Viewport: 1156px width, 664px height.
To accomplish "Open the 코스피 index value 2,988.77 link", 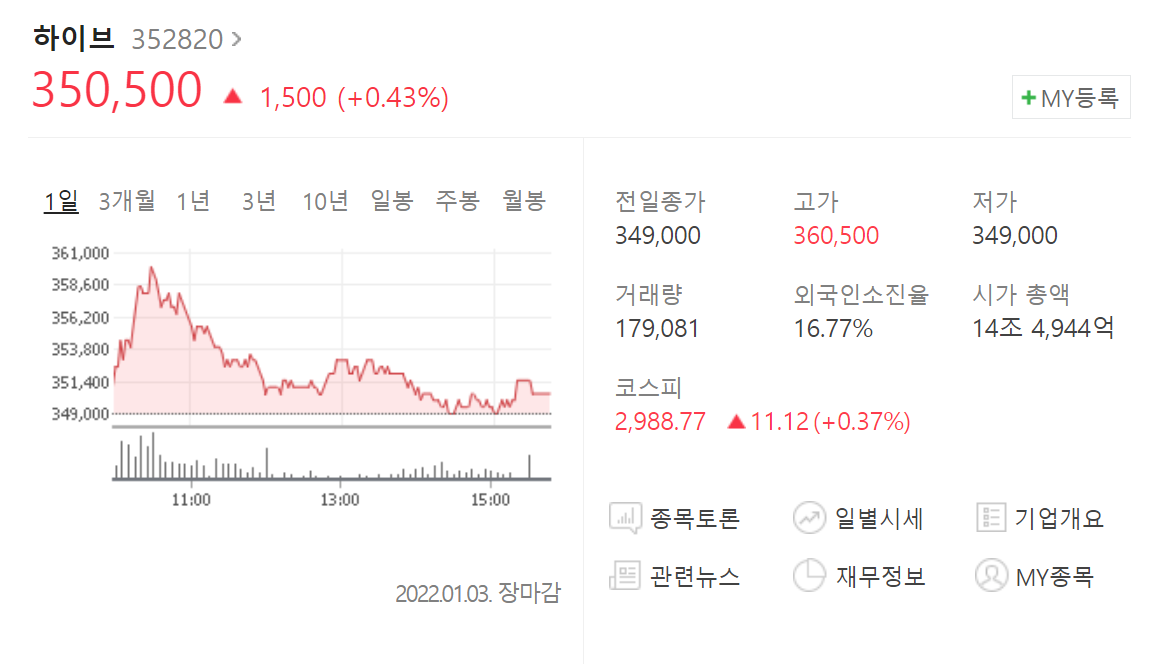I will [x=660, y=422].
